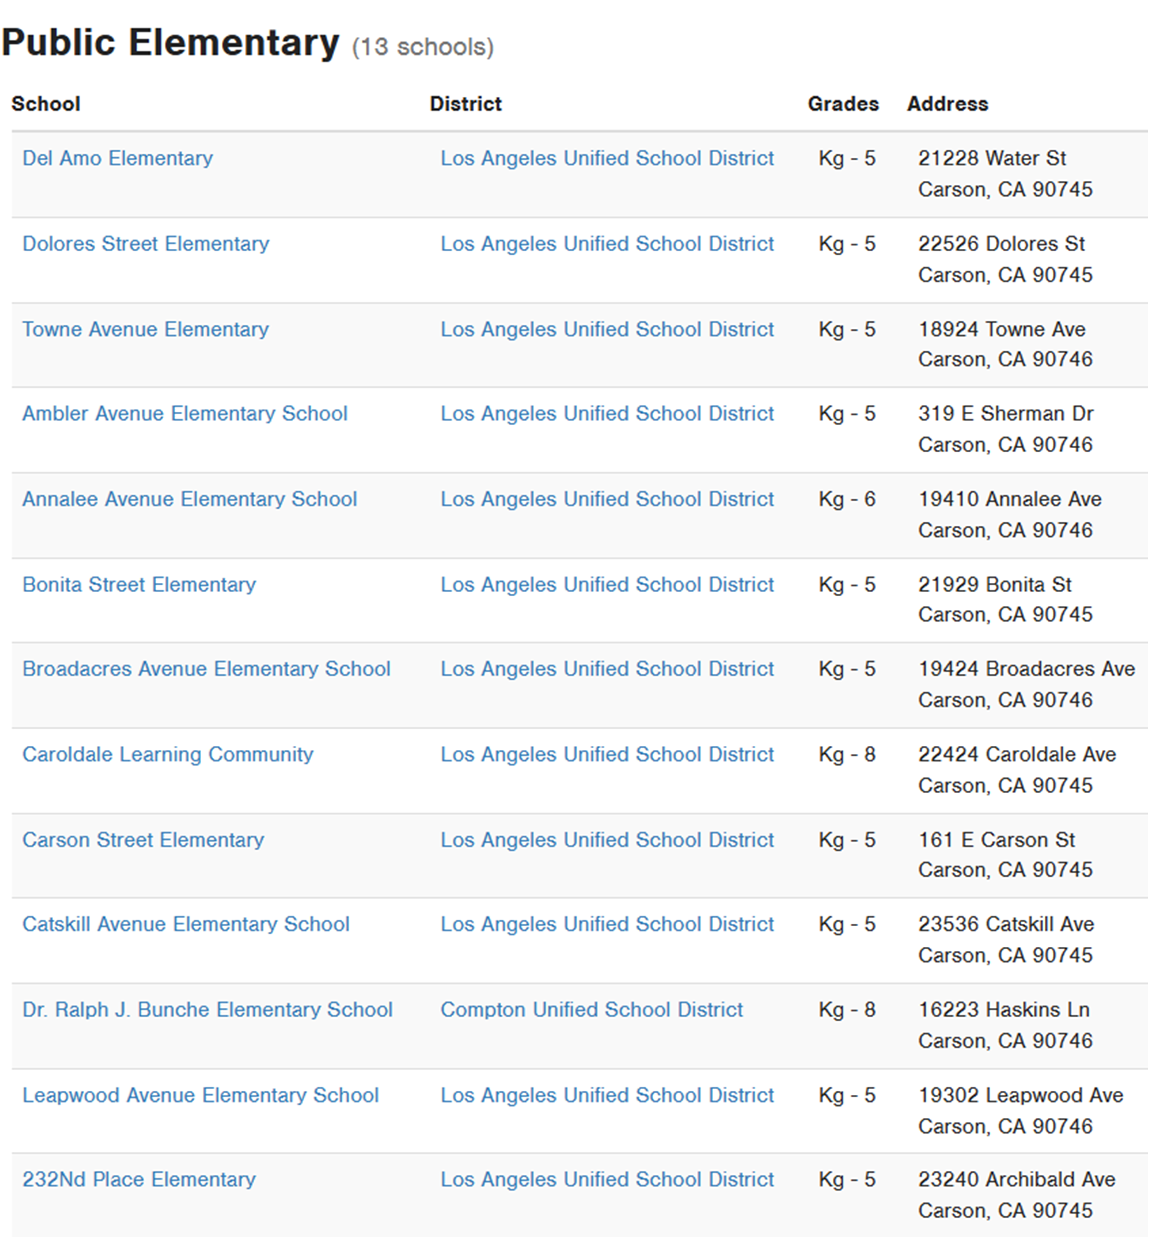1149x1237 pixels.
Task: Click "Kg - 8" in Caroldale Learning Community row
Action: (847, 755)
